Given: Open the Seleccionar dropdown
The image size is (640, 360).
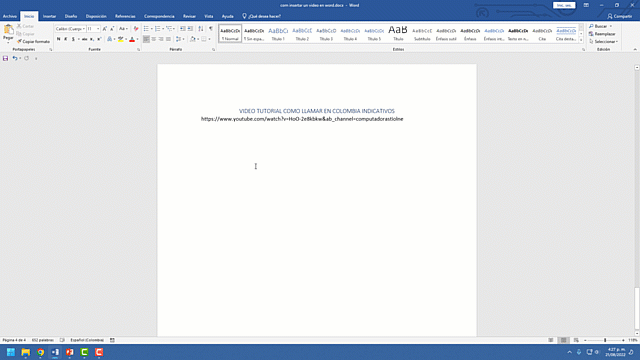Looking at the screenshot, I should (604, 42).
